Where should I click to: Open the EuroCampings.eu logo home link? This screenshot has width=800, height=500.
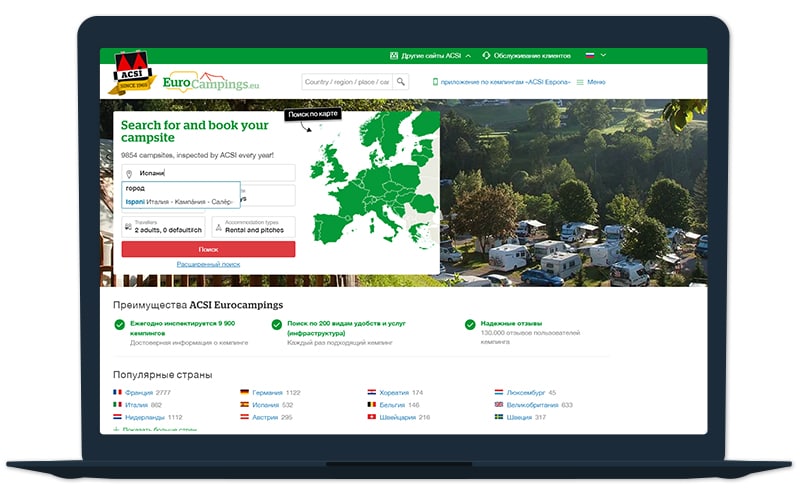click(x=211, y=82)
